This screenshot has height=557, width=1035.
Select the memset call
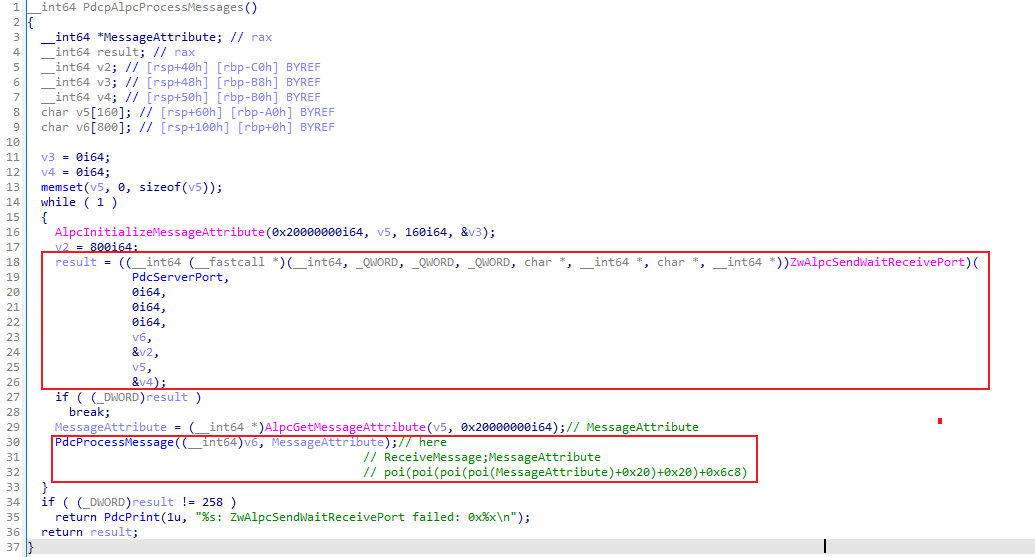pos(61,187)
